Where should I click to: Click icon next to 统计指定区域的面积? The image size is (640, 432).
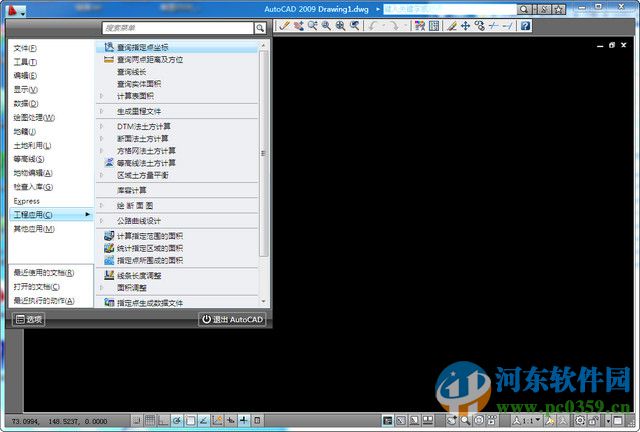click(109, 248)
